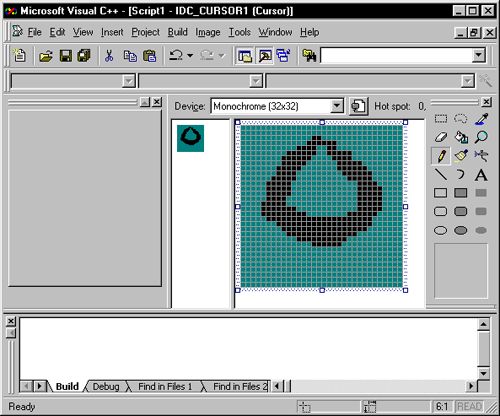Click the cursor preview thumbnail
This screenshot has height=416, width=500.
click(x=190, y=138)
